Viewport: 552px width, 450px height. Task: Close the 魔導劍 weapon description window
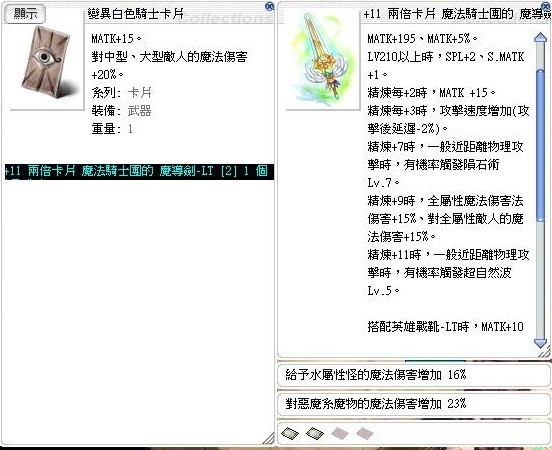547,6
